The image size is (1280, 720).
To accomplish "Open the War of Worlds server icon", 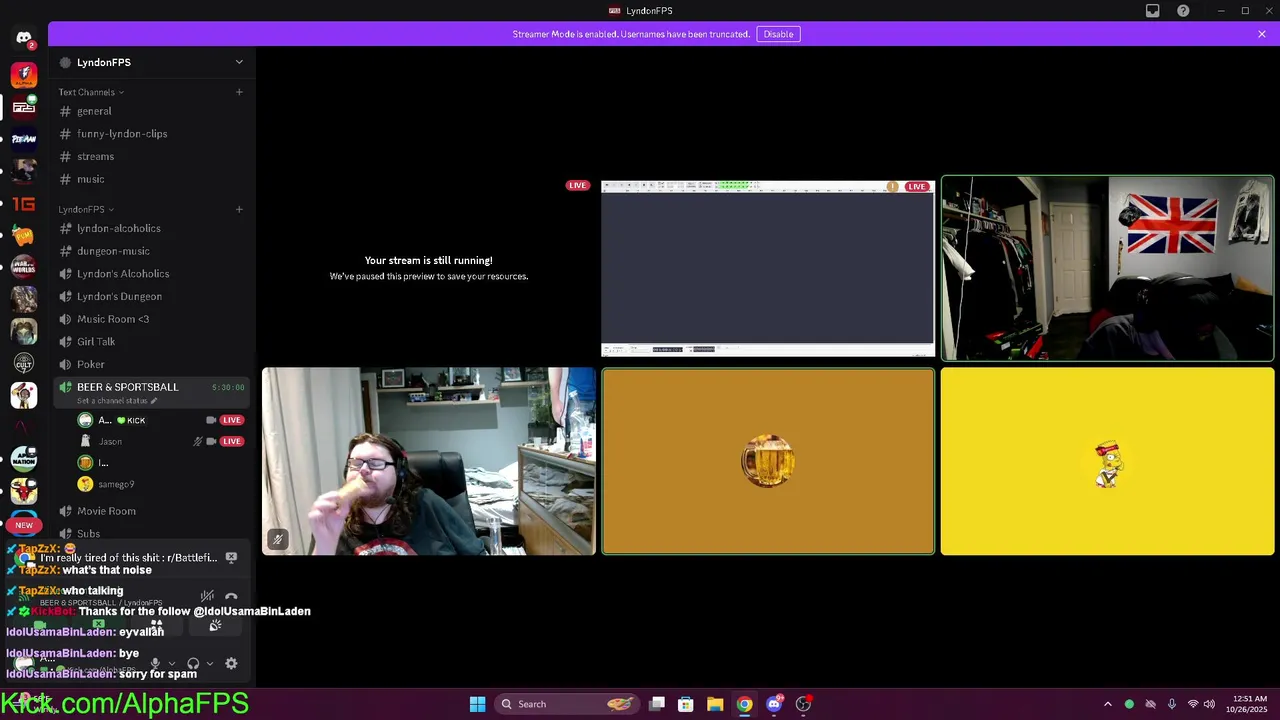I will click(24, 267).
